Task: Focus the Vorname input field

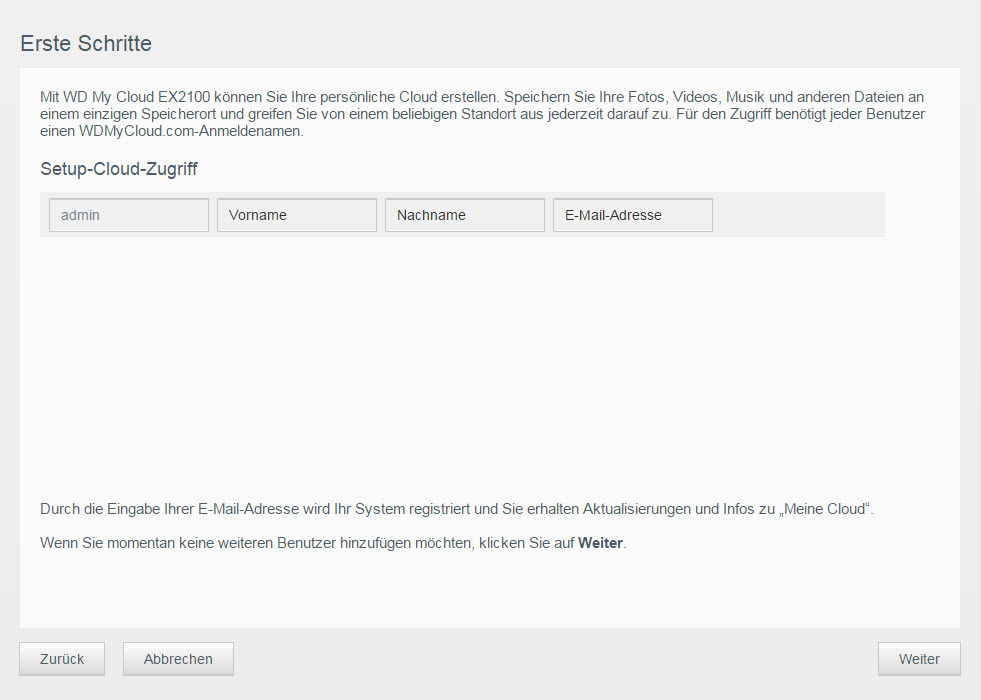Action: [x=297, y=215]
